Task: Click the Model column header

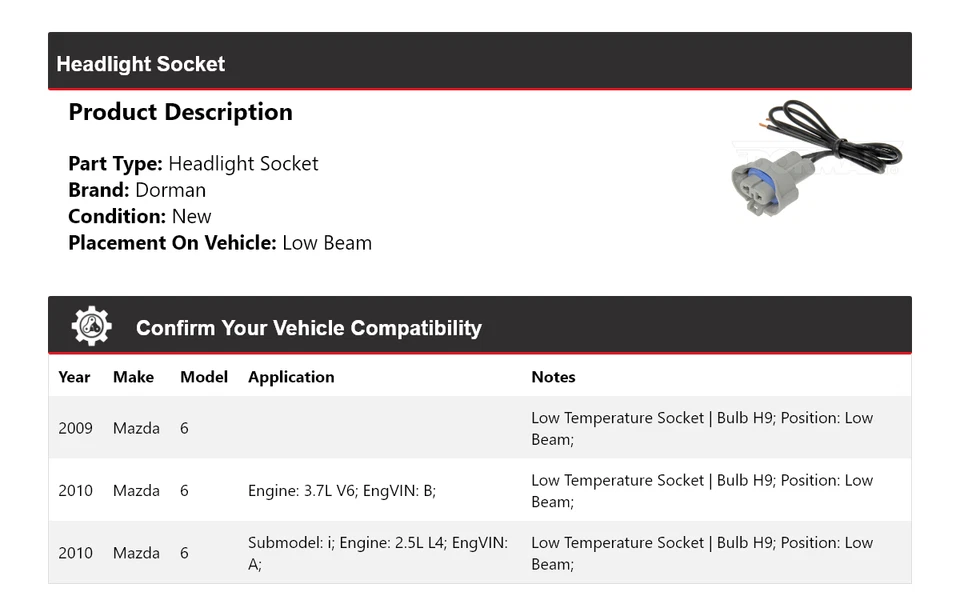Action: [x=204, y=377]
